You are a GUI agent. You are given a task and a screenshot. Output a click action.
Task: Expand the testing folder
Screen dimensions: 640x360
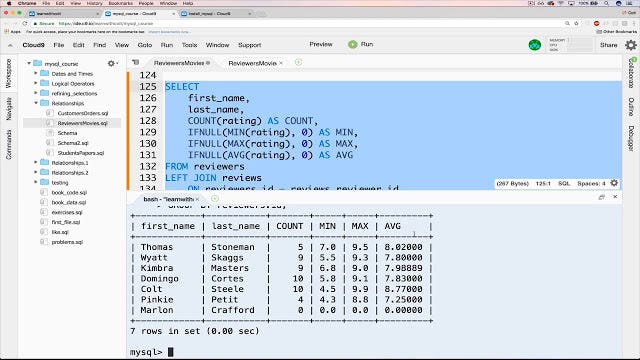pyautogui.click(x=36, y=182)
